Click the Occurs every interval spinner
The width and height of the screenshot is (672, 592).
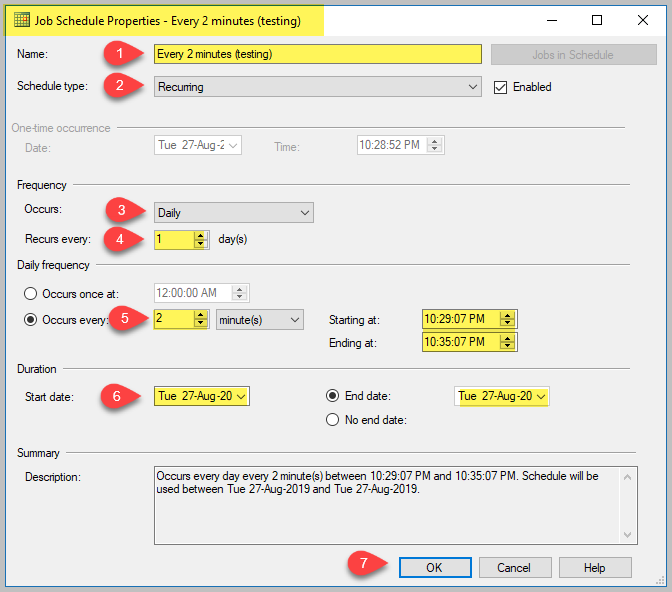(200, 319)
